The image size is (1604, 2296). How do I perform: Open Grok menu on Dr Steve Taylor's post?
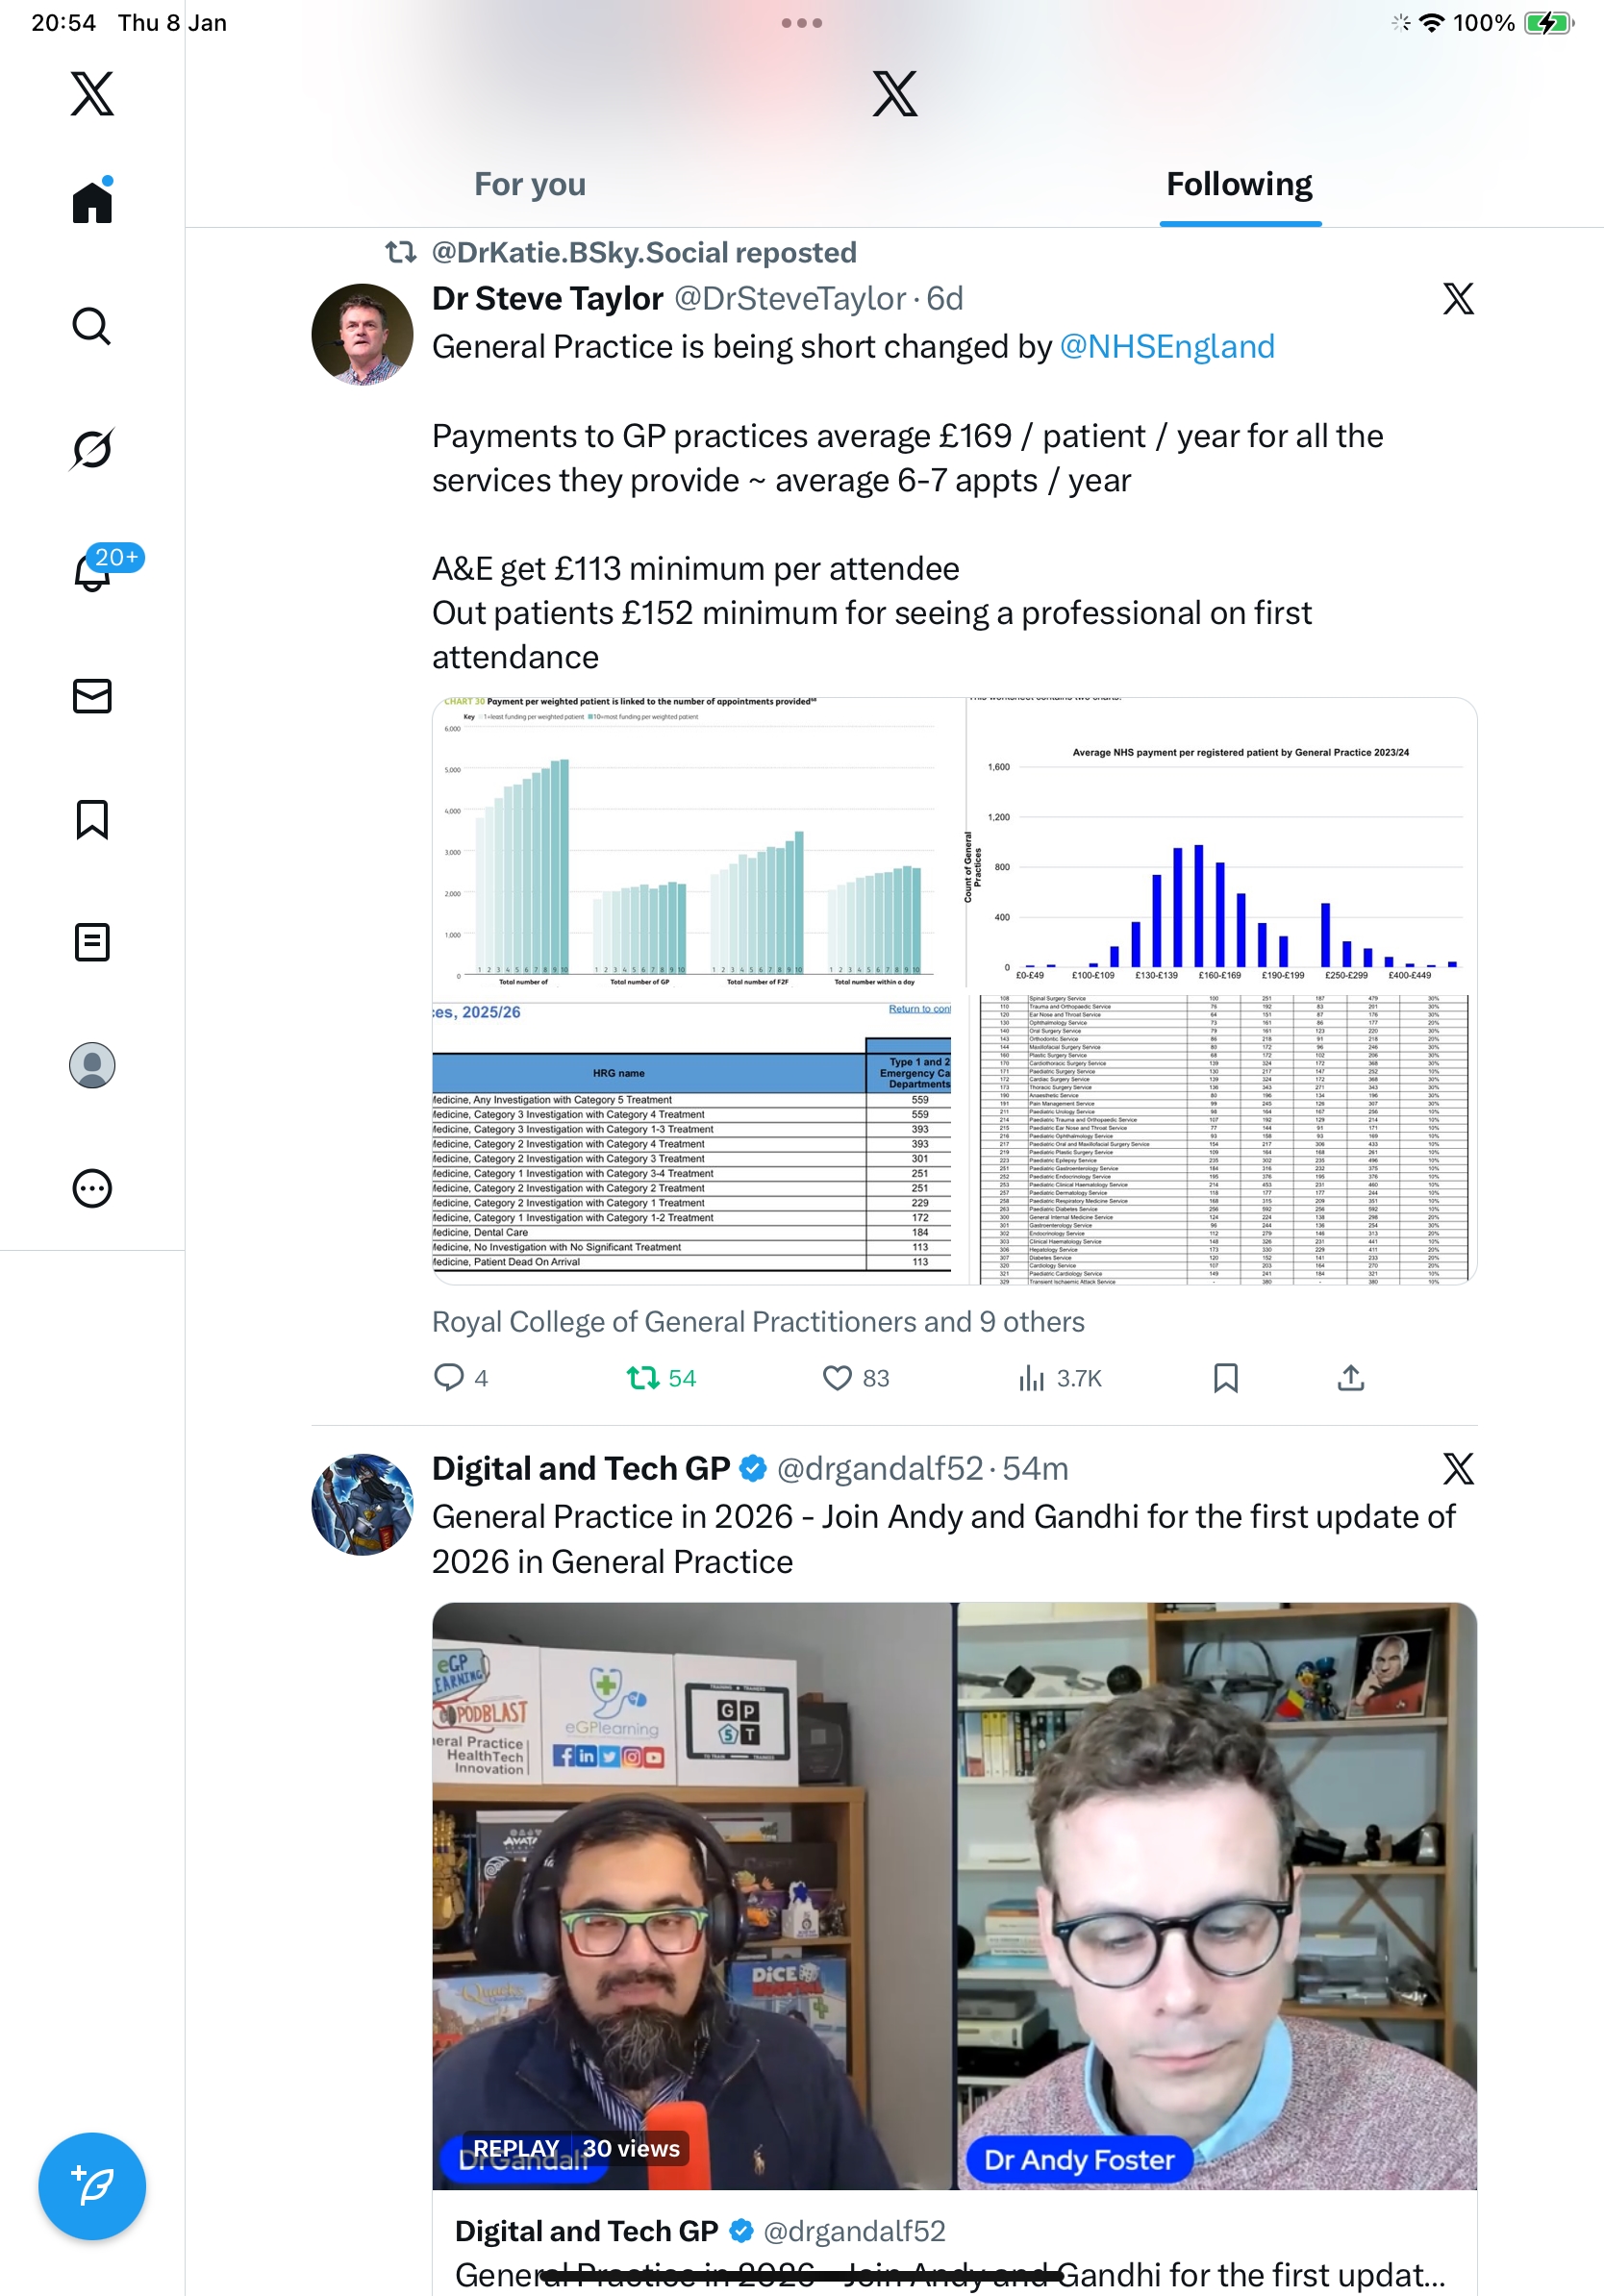pos(1457,299)
